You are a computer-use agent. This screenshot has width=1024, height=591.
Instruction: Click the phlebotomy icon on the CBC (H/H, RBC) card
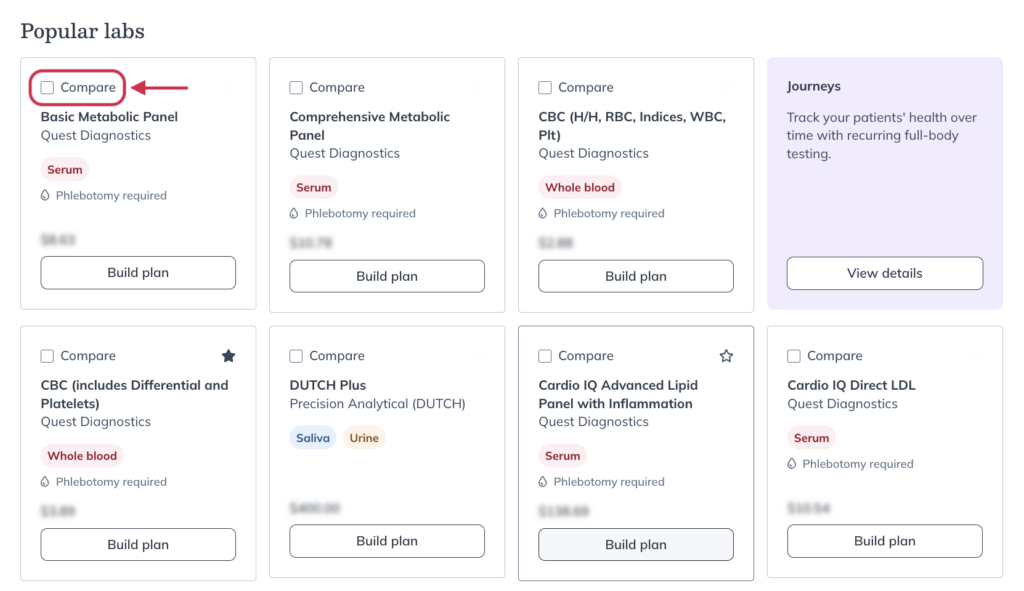(x=544, y=213)
